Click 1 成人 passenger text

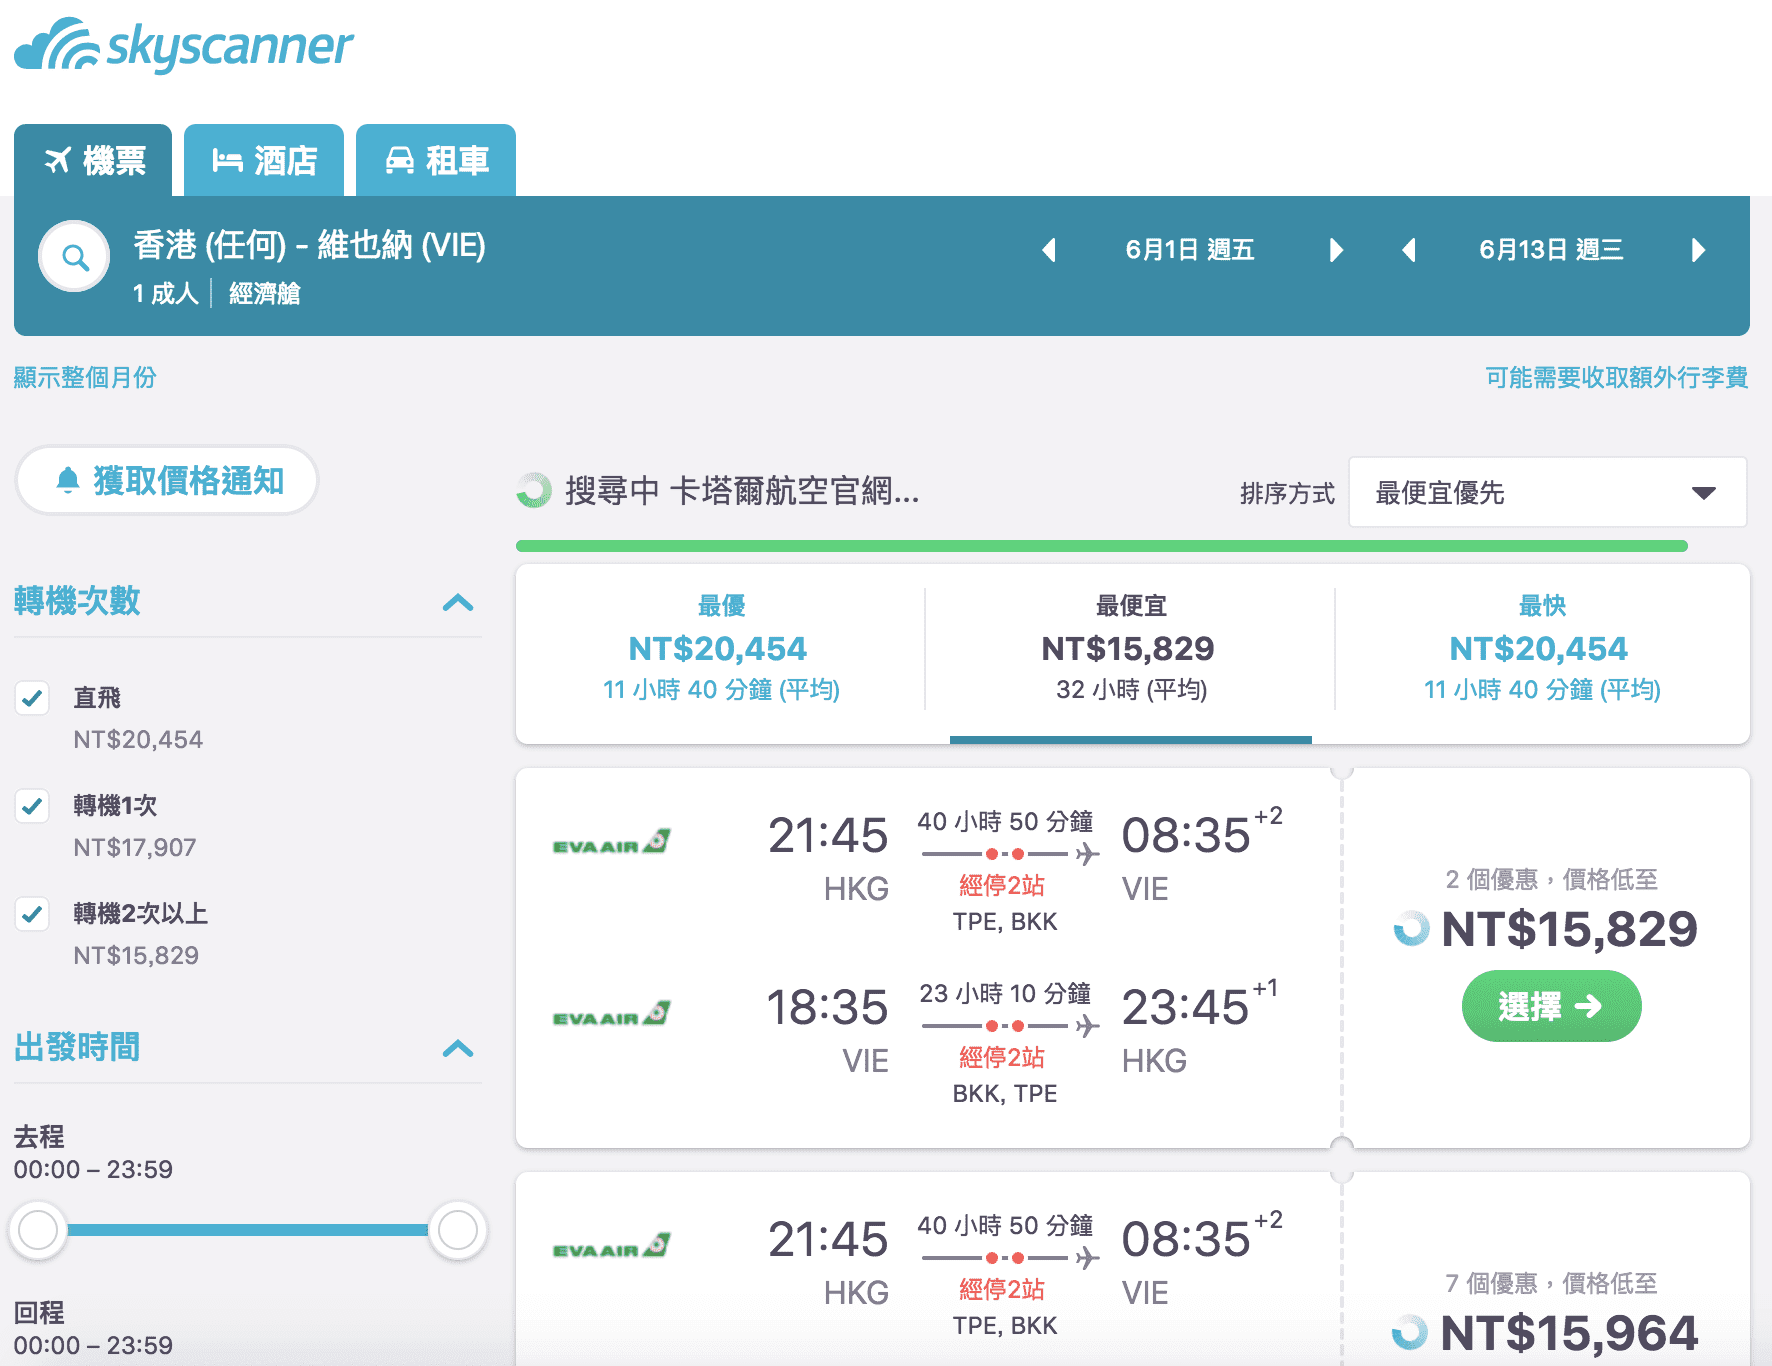166,293
